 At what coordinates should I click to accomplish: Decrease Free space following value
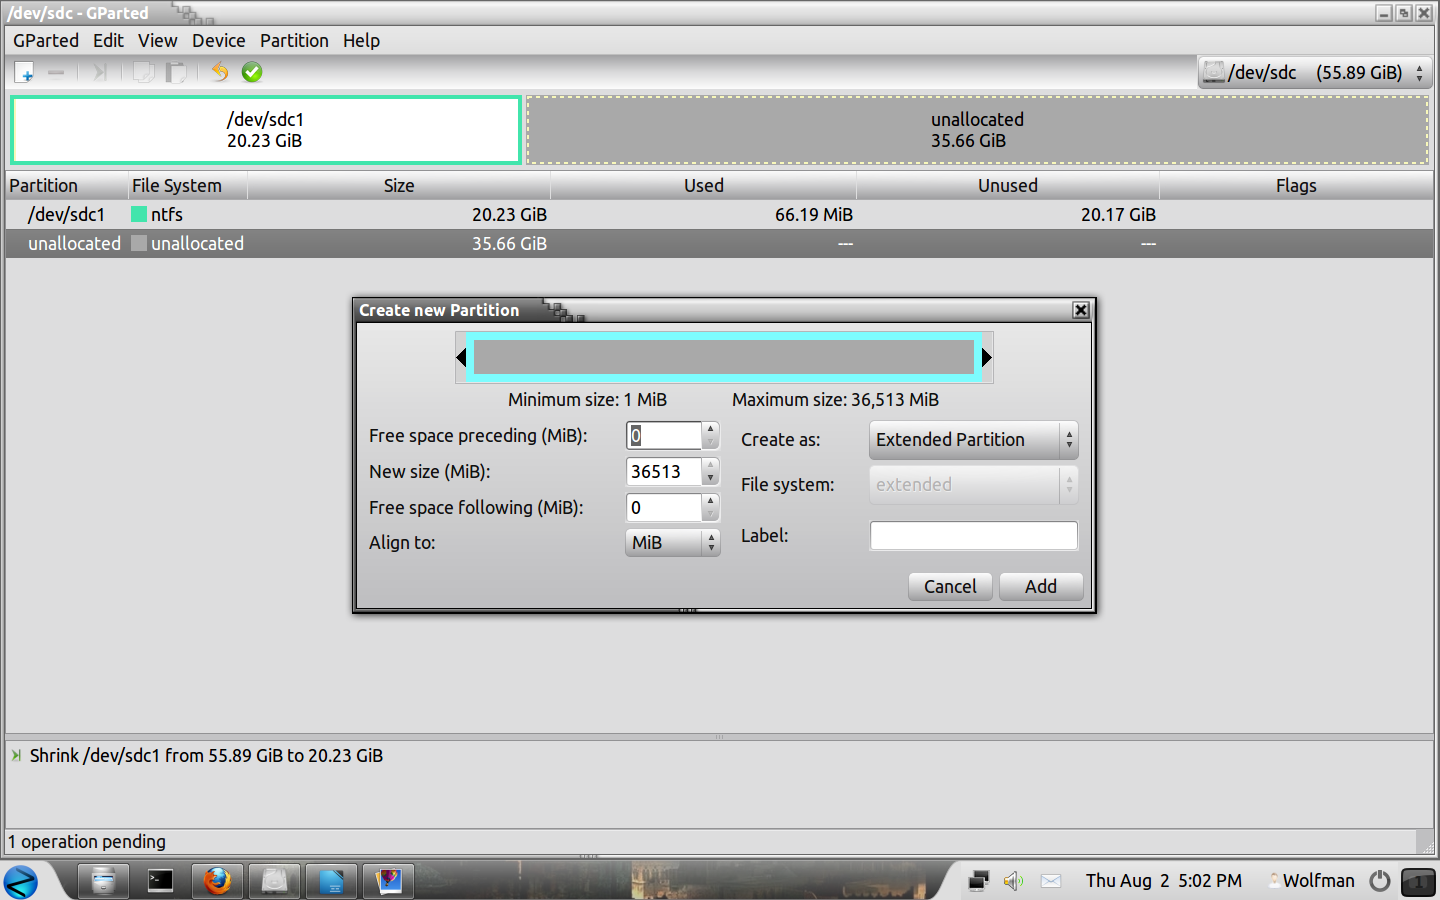[711, 514]
